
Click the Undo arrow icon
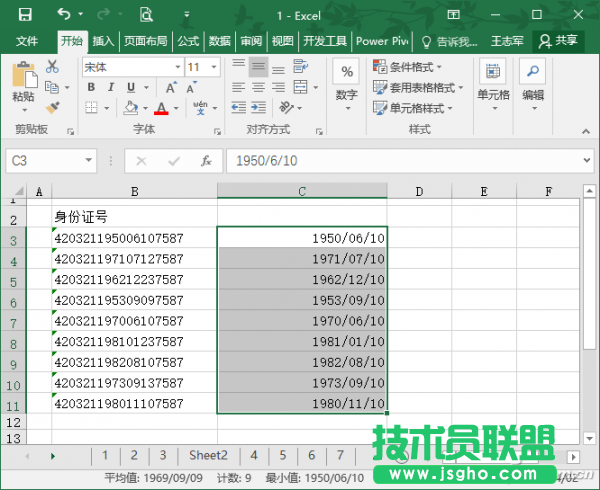[64, 15]
